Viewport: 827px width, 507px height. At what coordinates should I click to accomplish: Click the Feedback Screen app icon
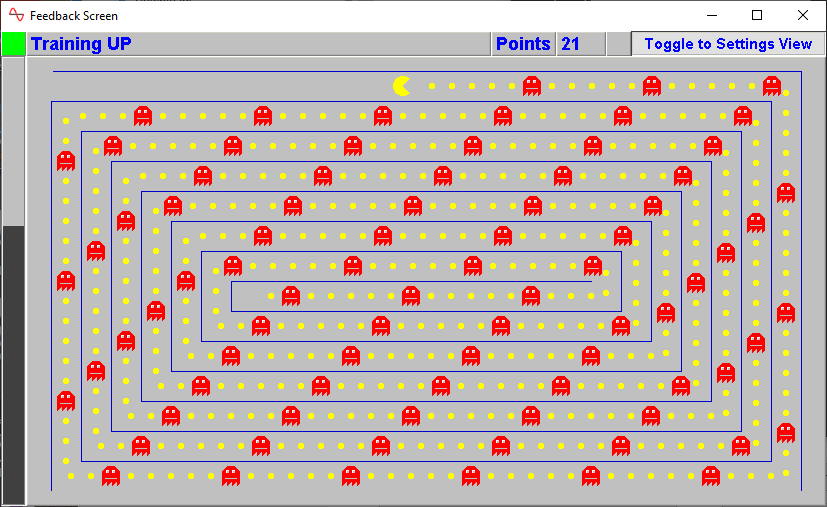16,15
